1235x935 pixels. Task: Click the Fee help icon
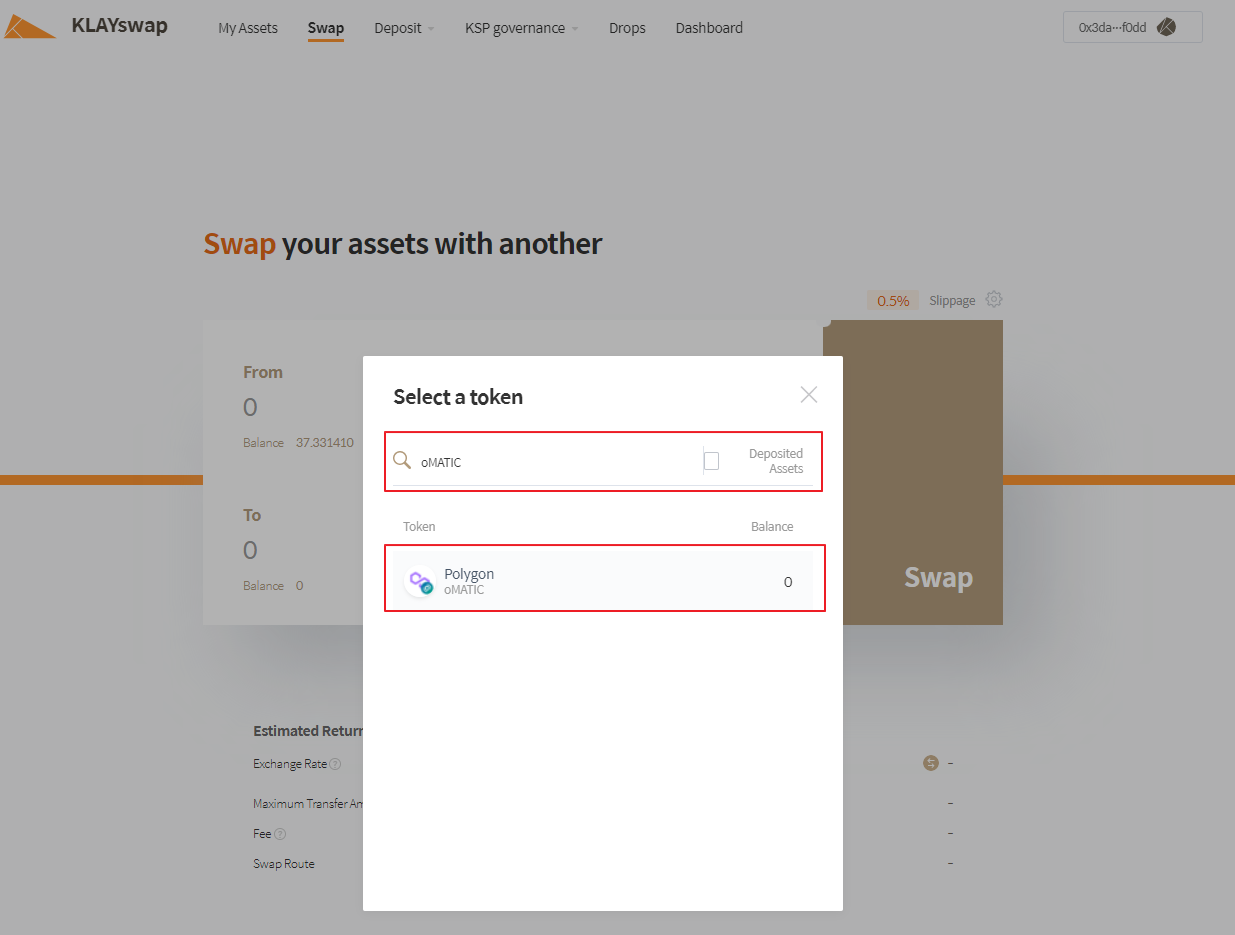(x=280, y=834)
